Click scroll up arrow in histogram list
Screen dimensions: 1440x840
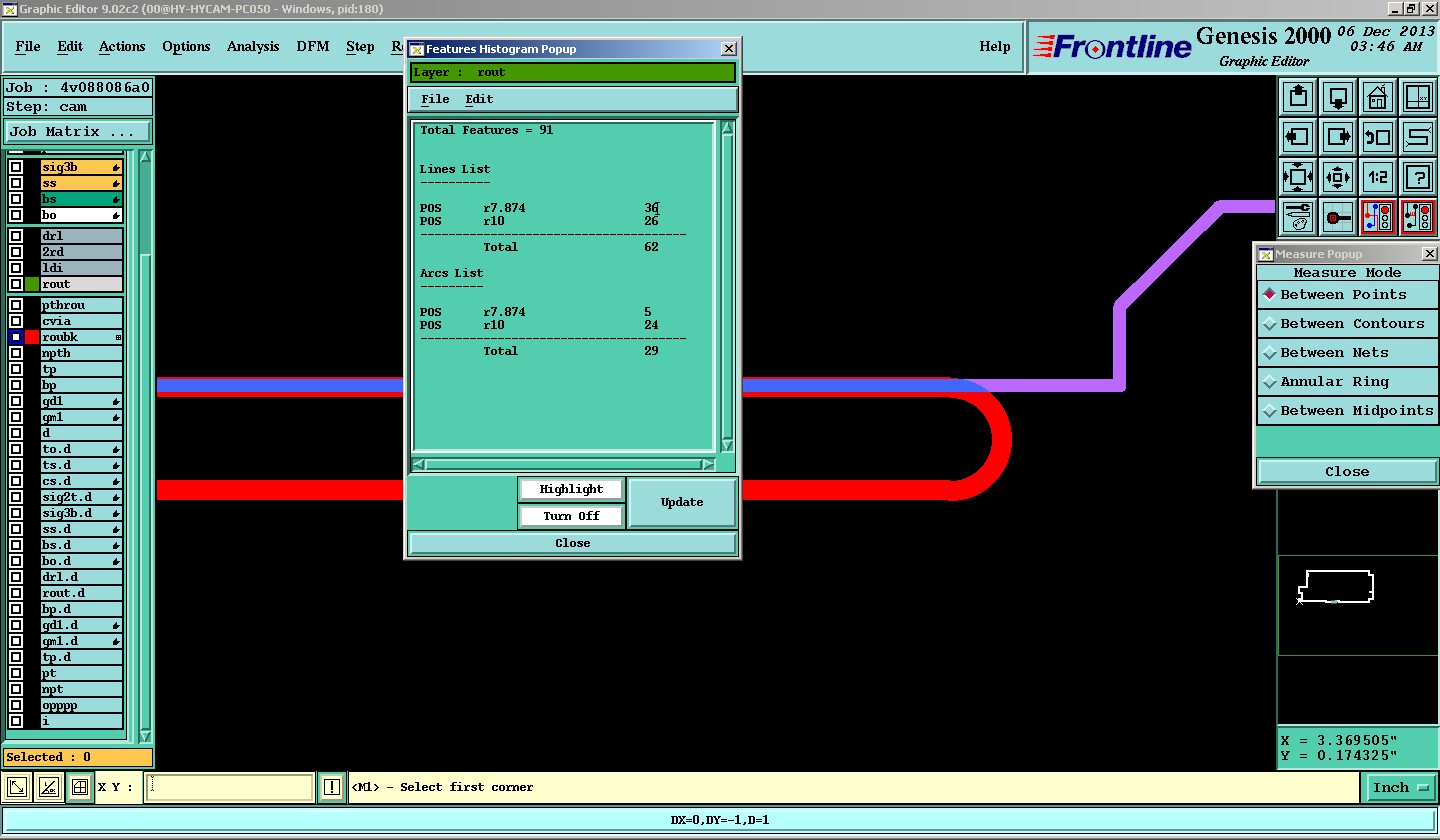(x=727, y=128)
